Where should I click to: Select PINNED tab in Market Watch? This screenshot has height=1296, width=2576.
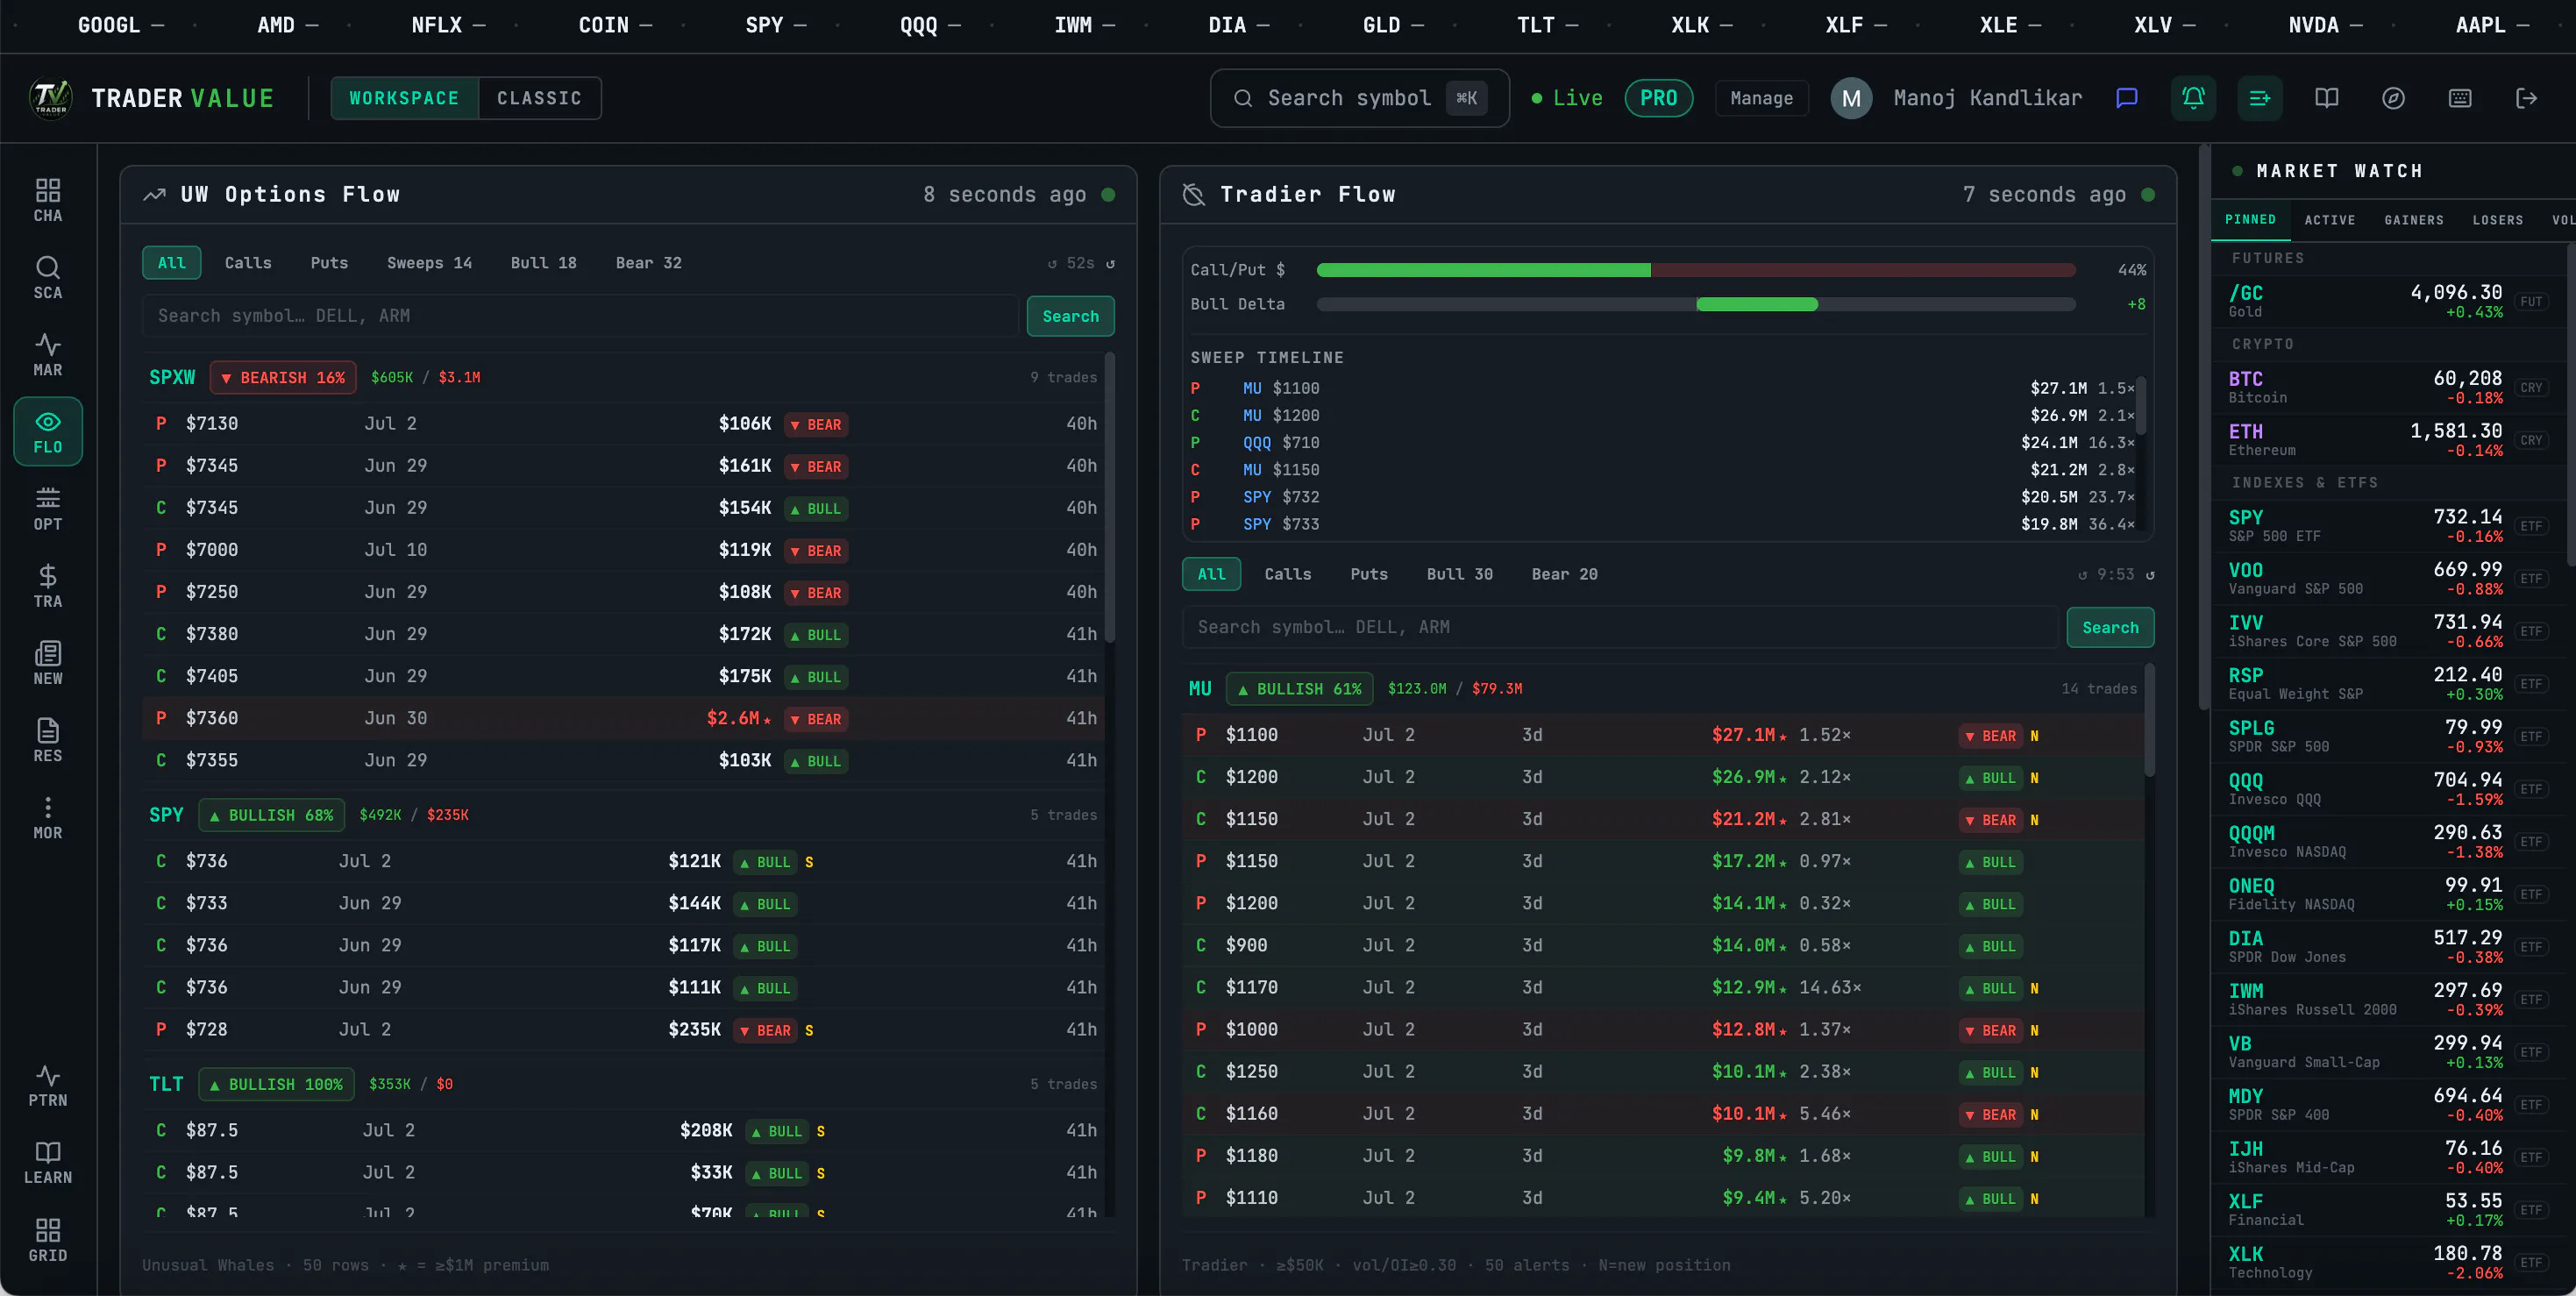pyautogui.click(x=2250, y=220)
